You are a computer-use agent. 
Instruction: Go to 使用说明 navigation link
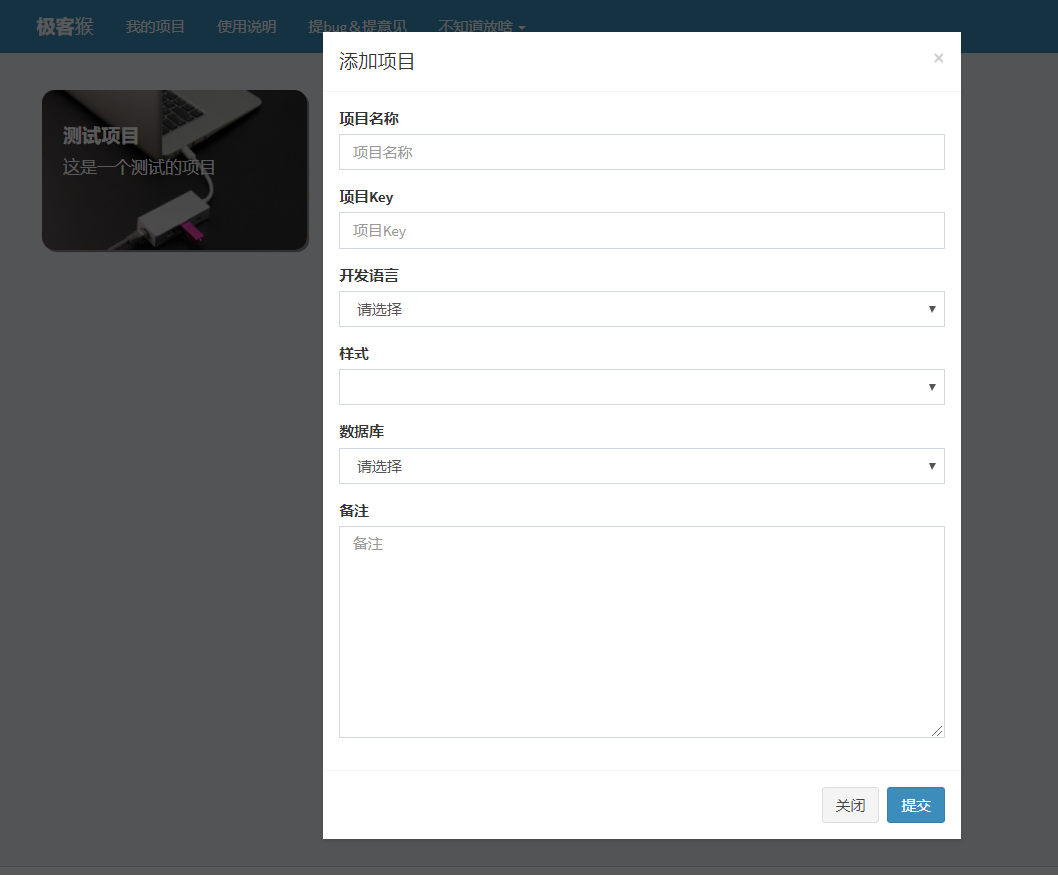246,26
